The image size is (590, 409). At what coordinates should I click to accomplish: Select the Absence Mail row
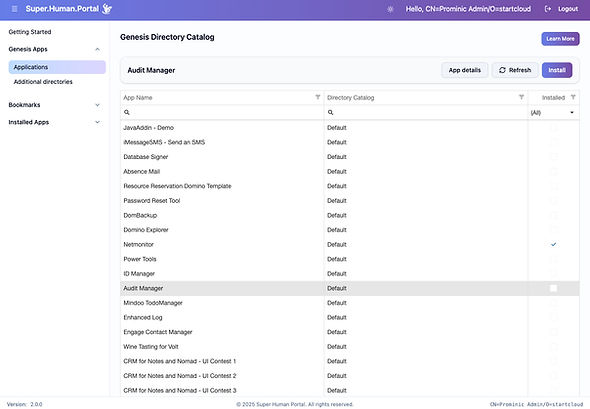coord(350,171)
